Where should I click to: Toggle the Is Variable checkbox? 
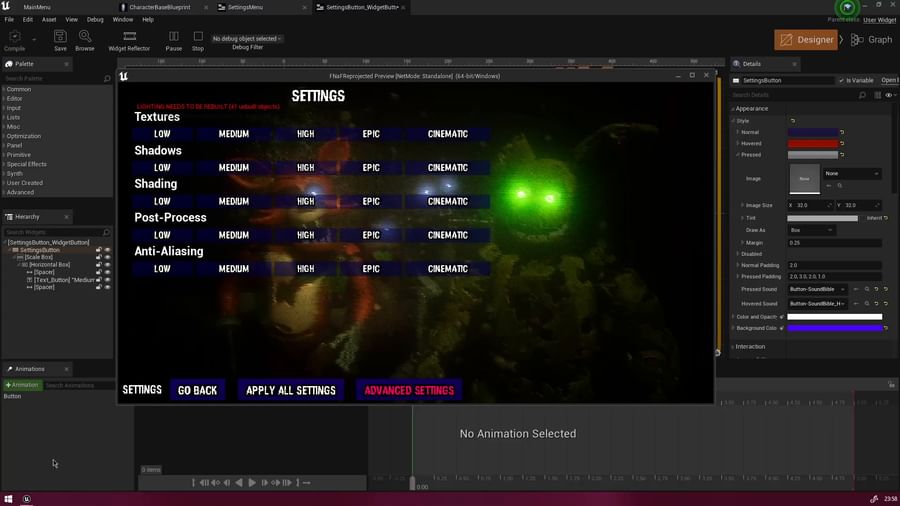point(841,81)
